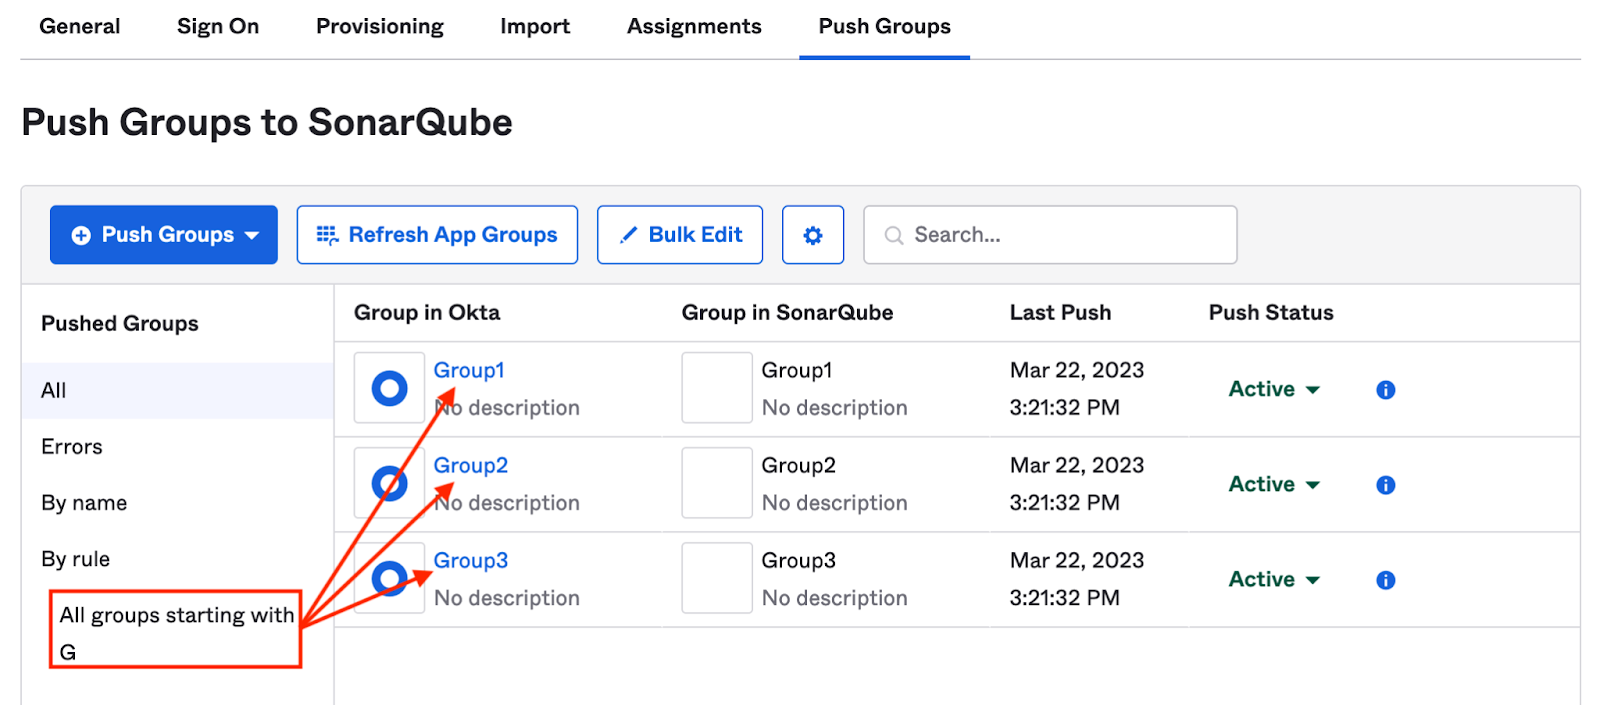This screenshot has width=1600, height=705.
Task: Open the Push Groups dropdown button
Action: (x=164, y=235)
